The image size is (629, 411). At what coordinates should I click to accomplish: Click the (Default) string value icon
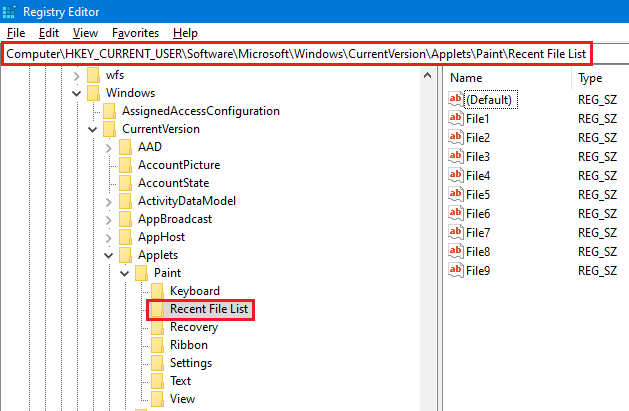pos(456,99)
